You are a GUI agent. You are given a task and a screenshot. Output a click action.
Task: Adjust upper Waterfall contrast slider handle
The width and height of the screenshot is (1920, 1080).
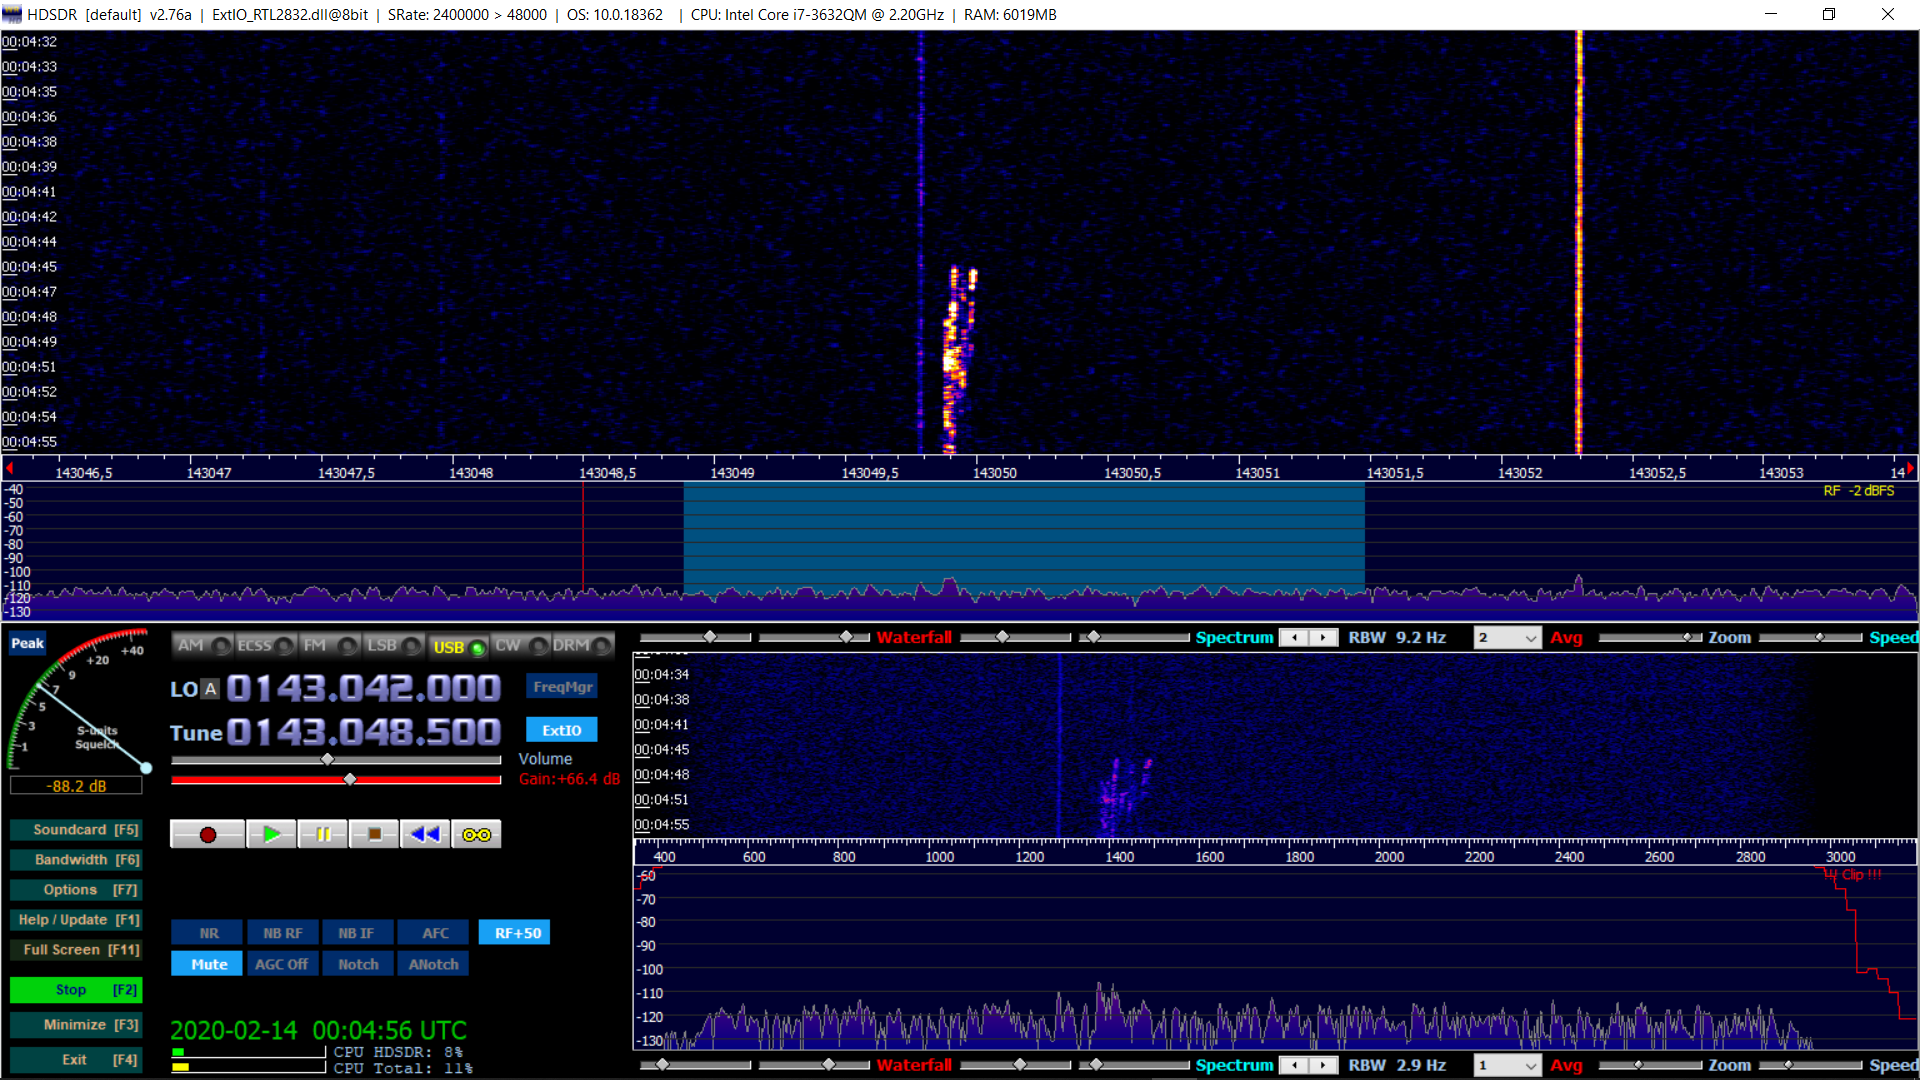pos(846,637)
